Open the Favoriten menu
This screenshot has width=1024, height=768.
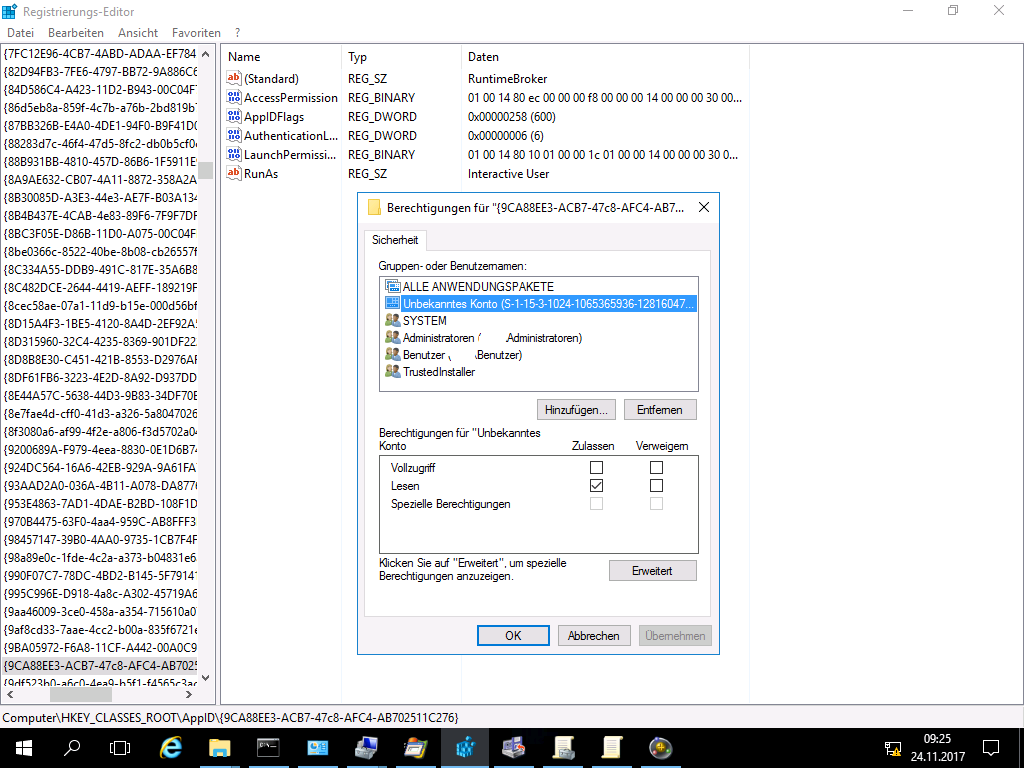click(x=196, y=33)
